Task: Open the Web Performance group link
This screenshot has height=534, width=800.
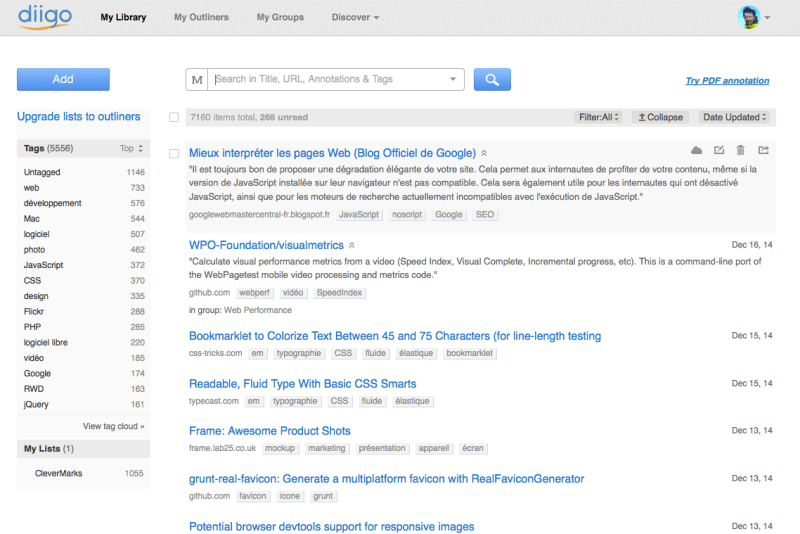Action: point(258,310)
